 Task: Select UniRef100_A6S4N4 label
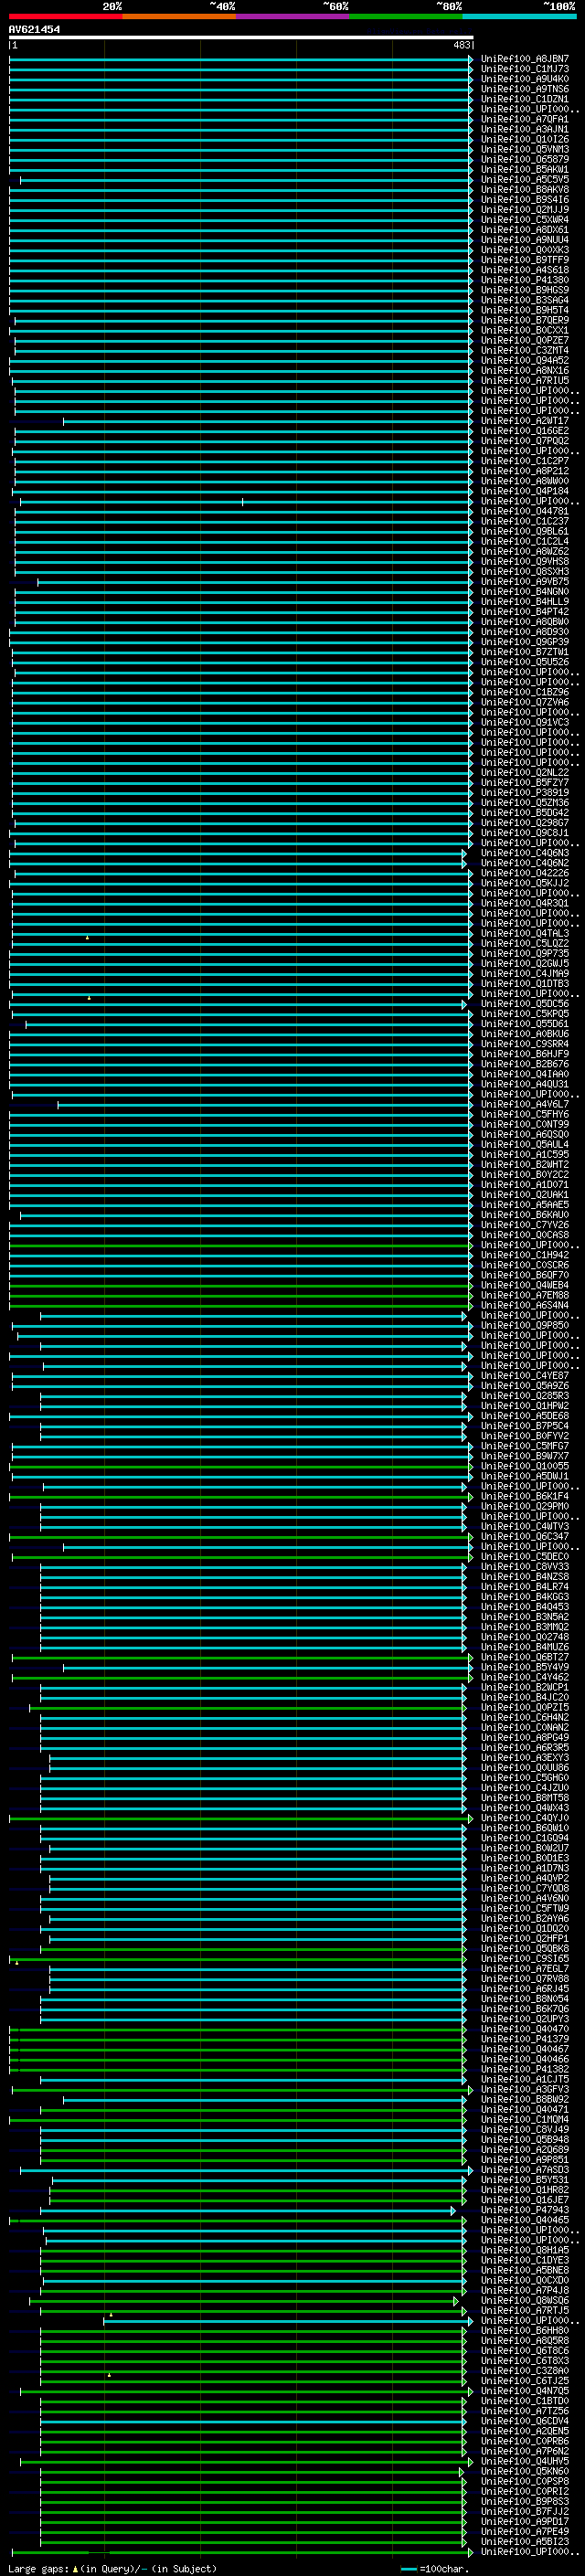pos(525,1304)
